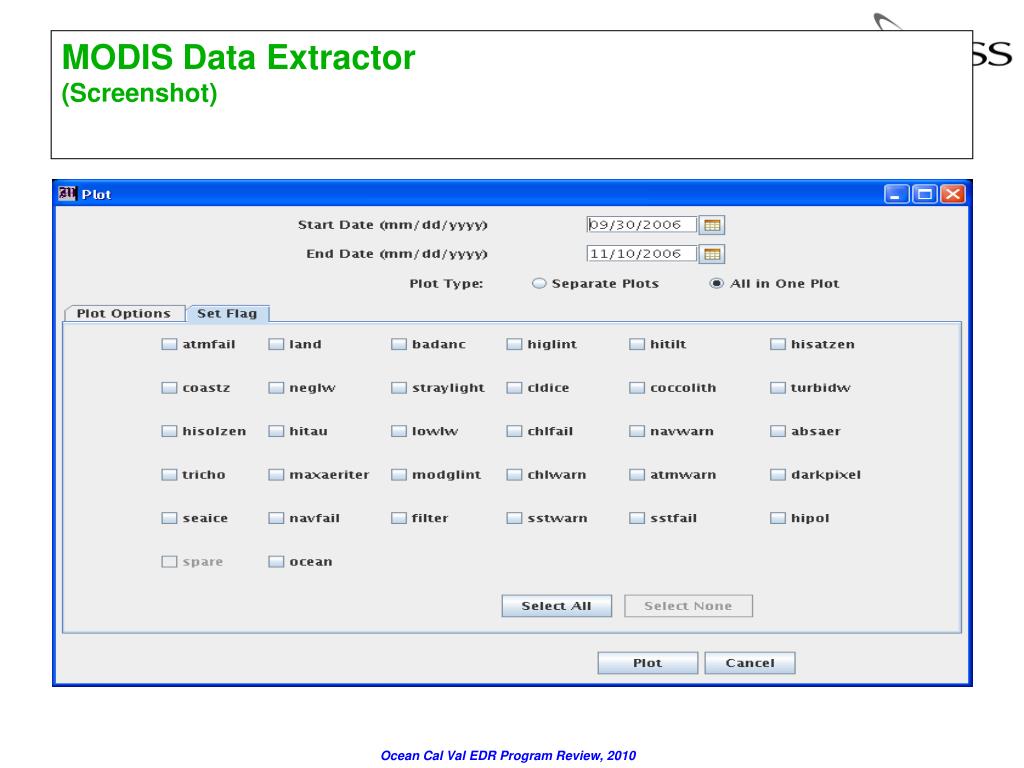Viewport: 1024px width, 768px height.
Task: Check the ocean flag checkbox
Action: 276,562
